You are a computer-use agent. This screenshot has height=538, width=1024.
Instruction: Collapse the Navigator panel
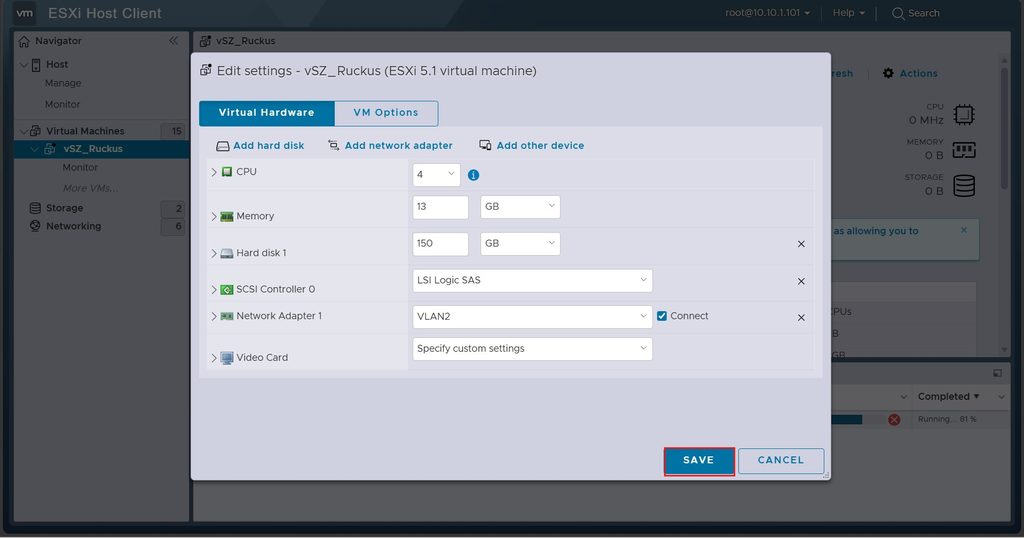[x=174, y=40]
